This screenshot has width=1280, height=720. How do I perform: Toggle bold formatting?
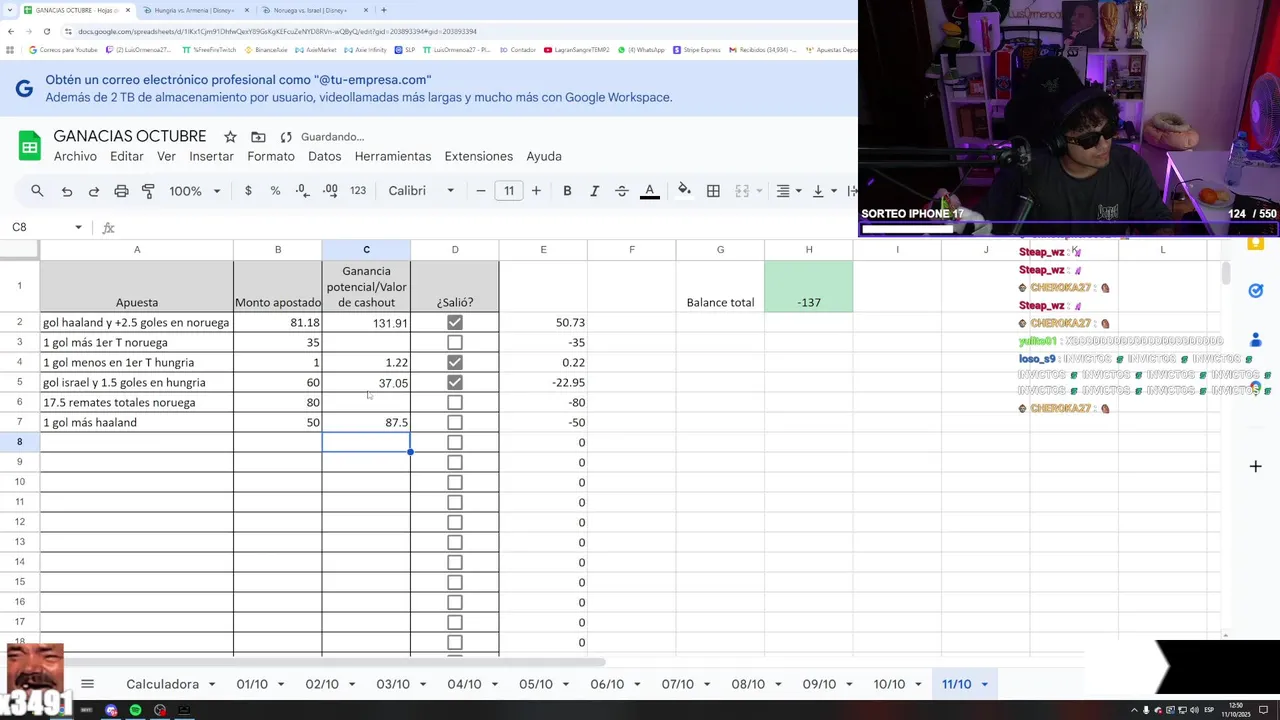567,191
